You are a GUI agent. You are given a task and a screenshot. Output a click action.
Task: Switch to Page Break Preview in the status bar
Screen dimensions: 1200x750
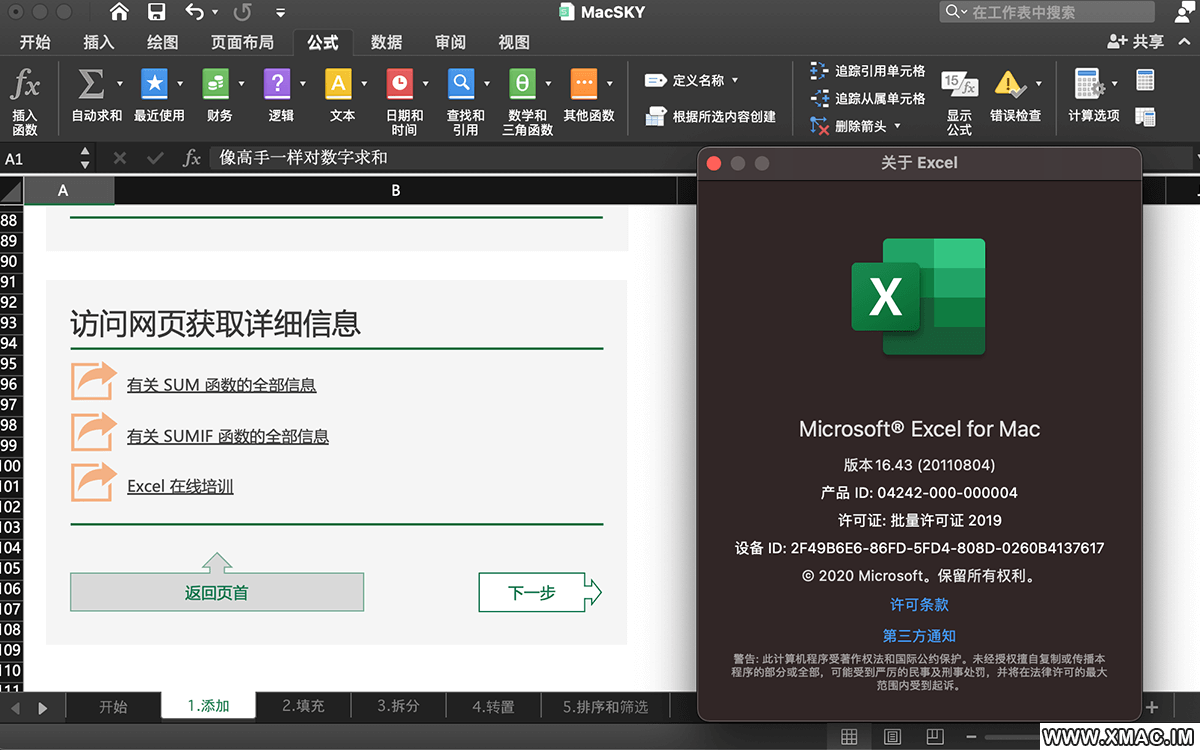(934, 737)
